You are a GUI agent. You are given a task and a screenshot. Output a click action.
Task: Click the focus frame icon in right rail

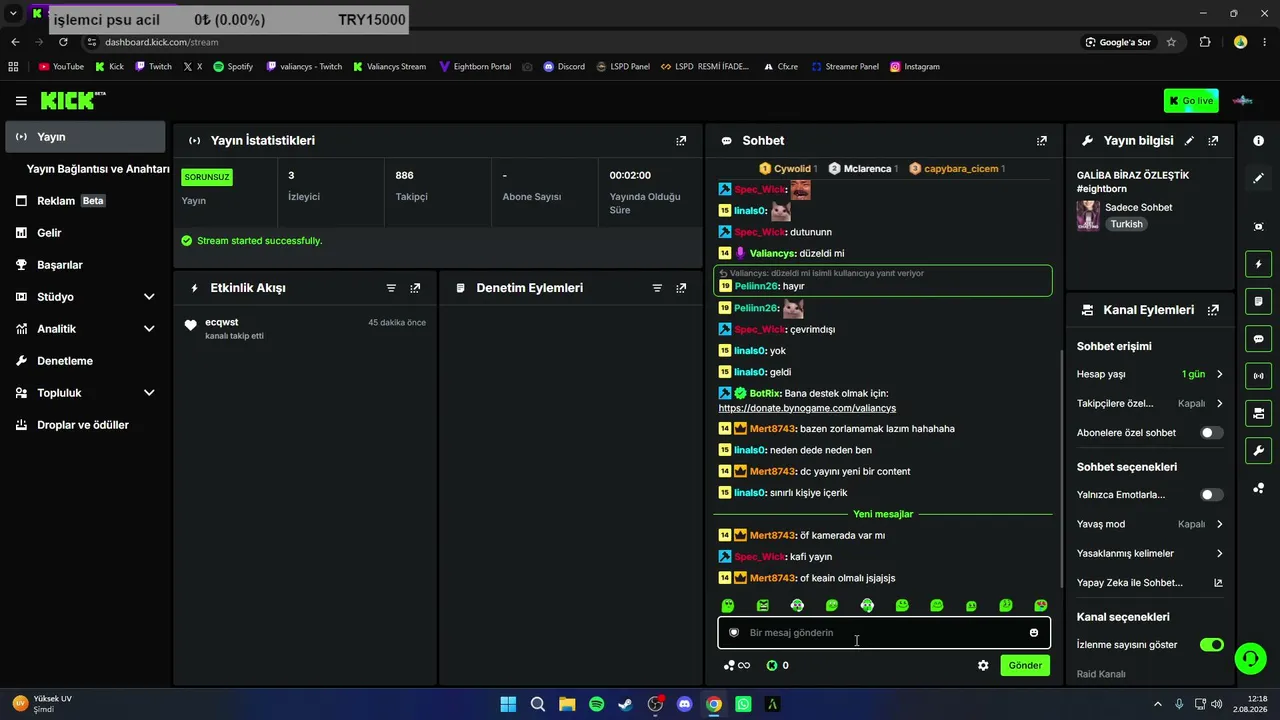pyautogui.click(x=1258, y=227)
